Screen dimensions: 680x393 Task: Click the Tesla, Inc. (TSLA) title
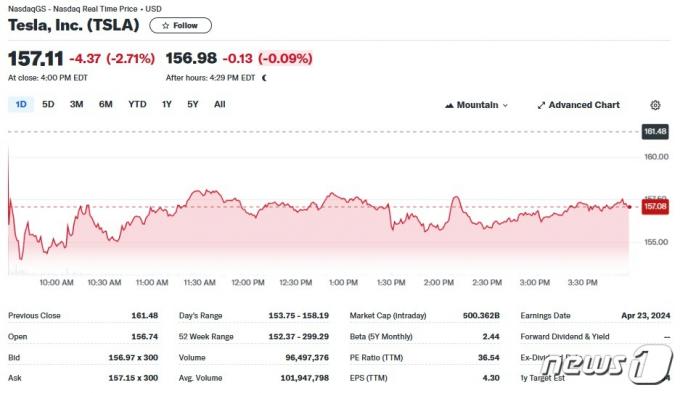[74, 25]
